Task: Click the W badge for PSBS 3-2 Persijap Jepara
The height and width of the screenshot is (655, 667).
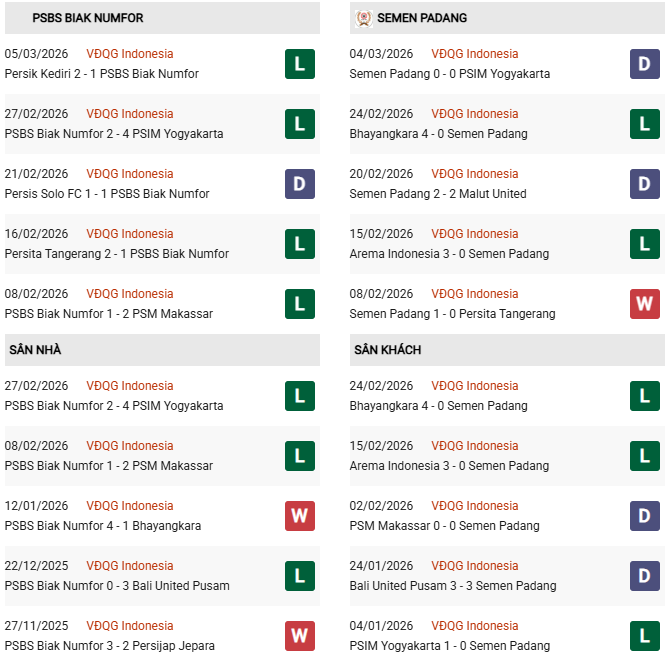Action: pyautogui.click(x=299, y=636)
